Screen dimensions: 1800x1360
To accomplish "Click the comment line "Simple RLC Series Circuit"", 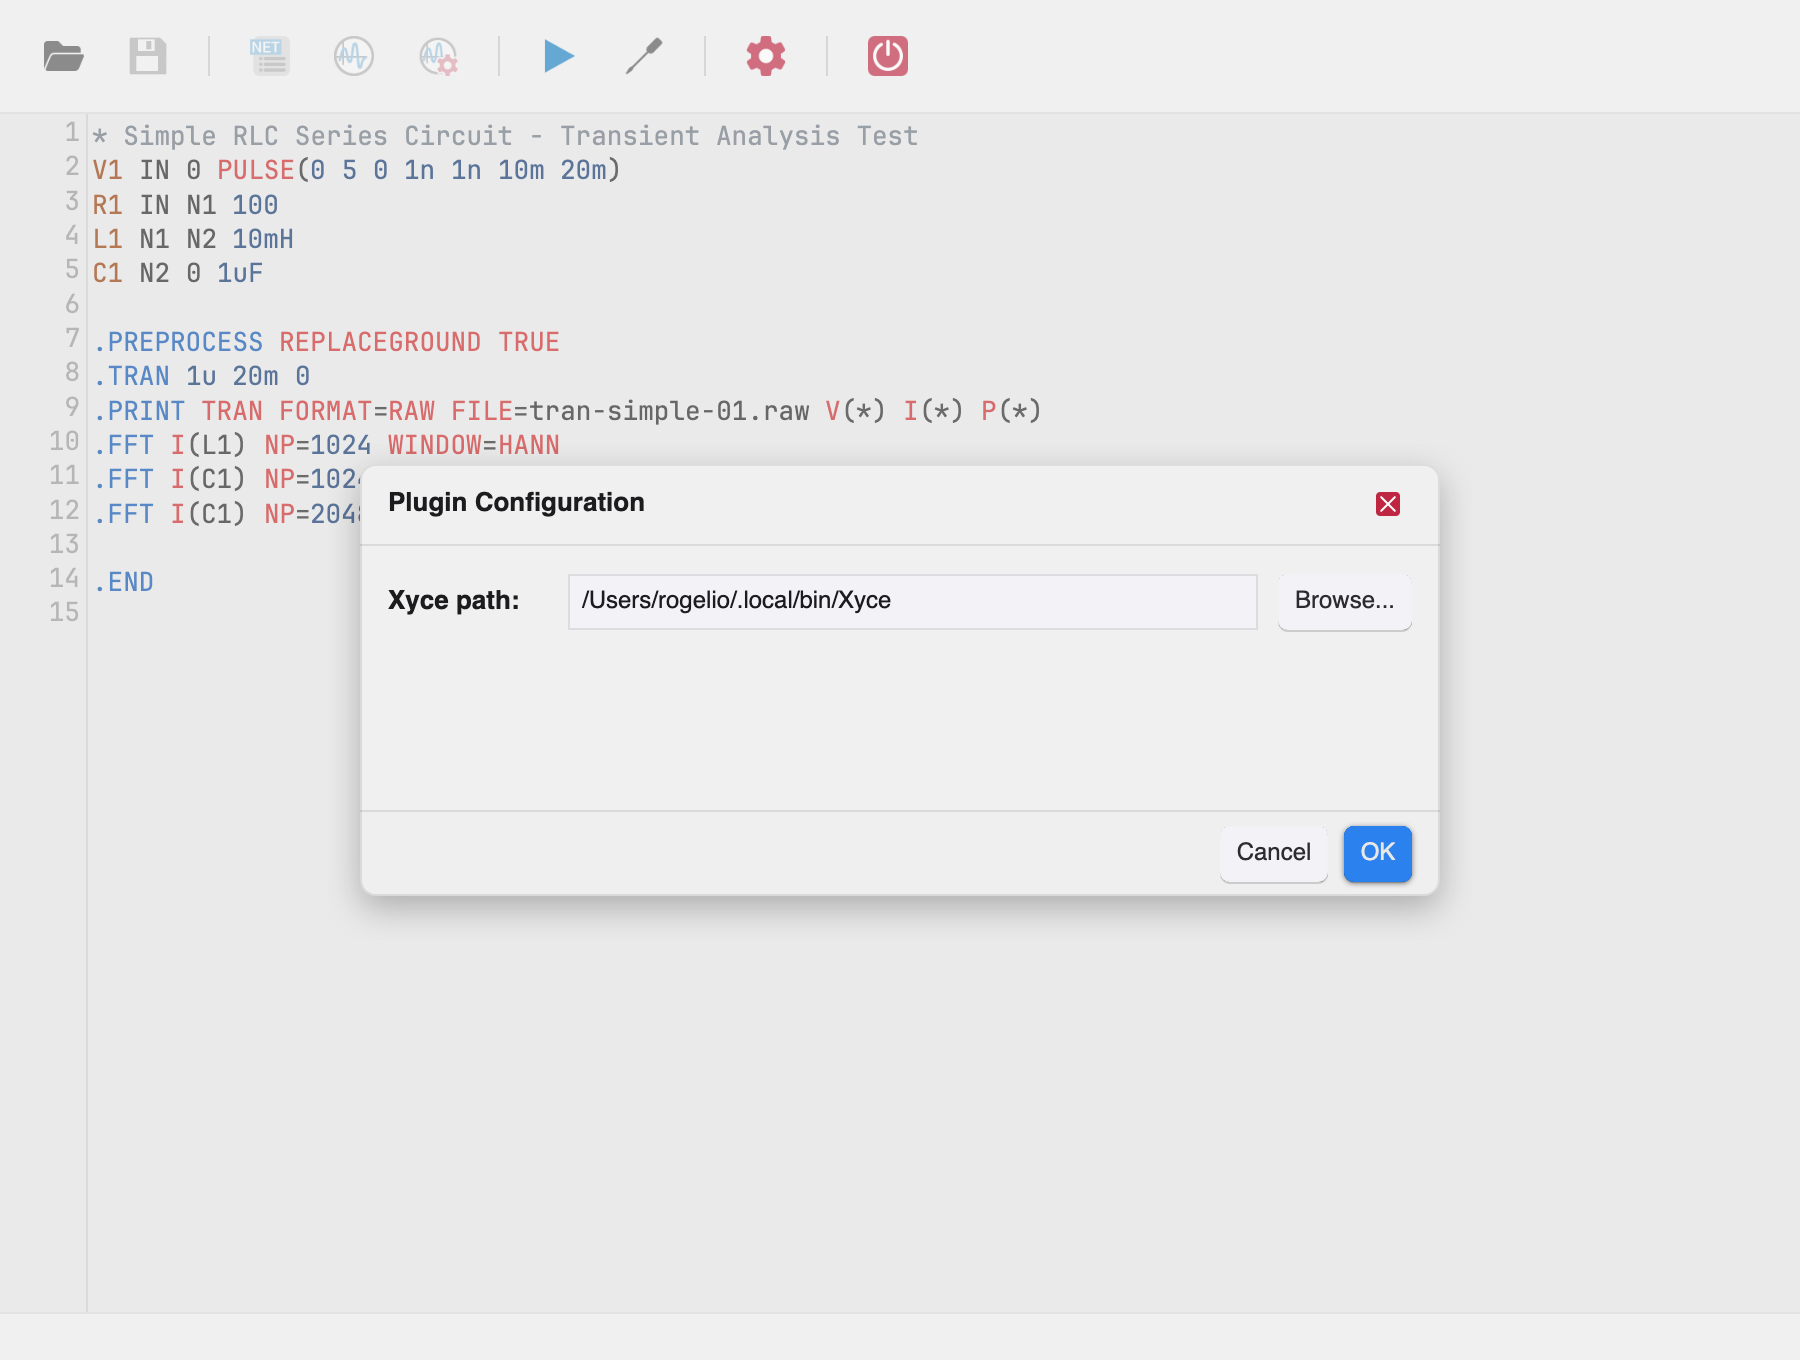I will tap(505, 136).
